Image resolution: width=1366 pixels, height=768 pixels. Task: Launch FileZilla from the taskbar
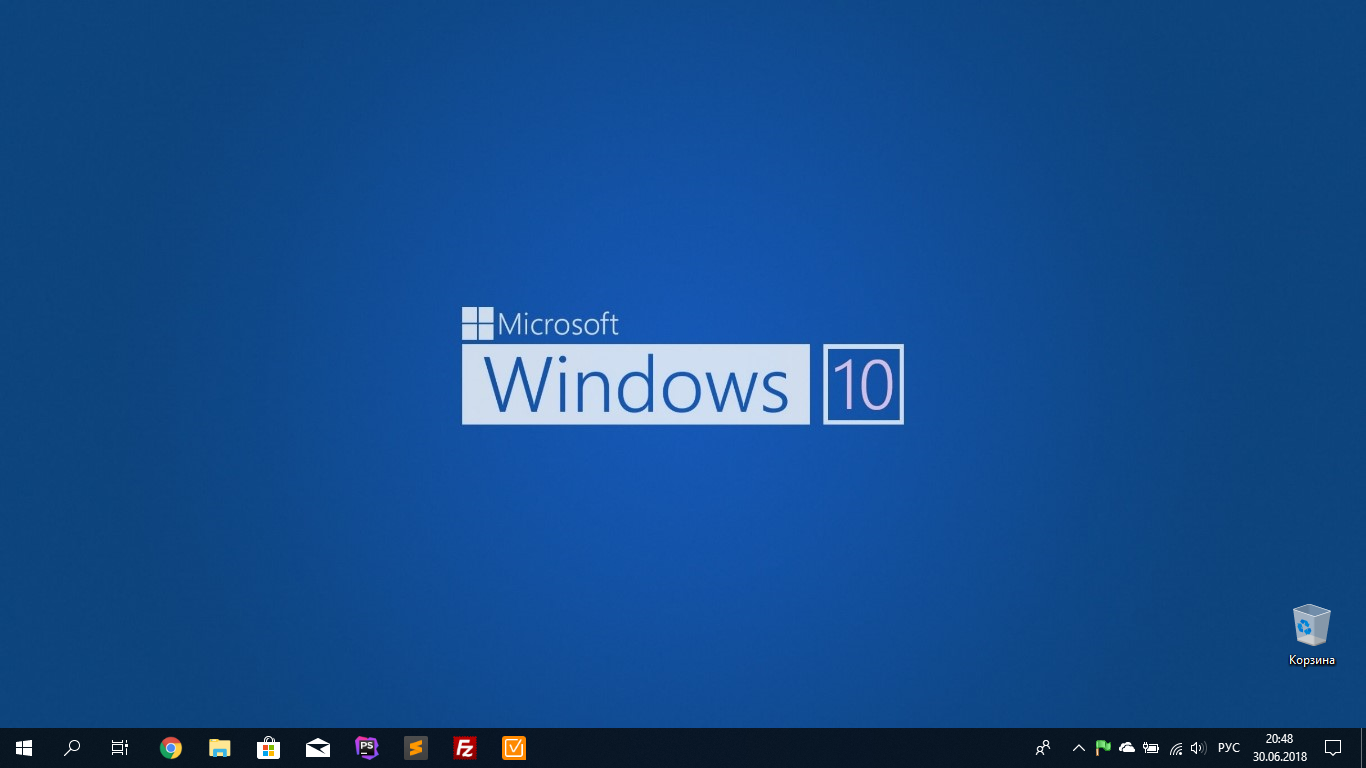tap(464, 748)
